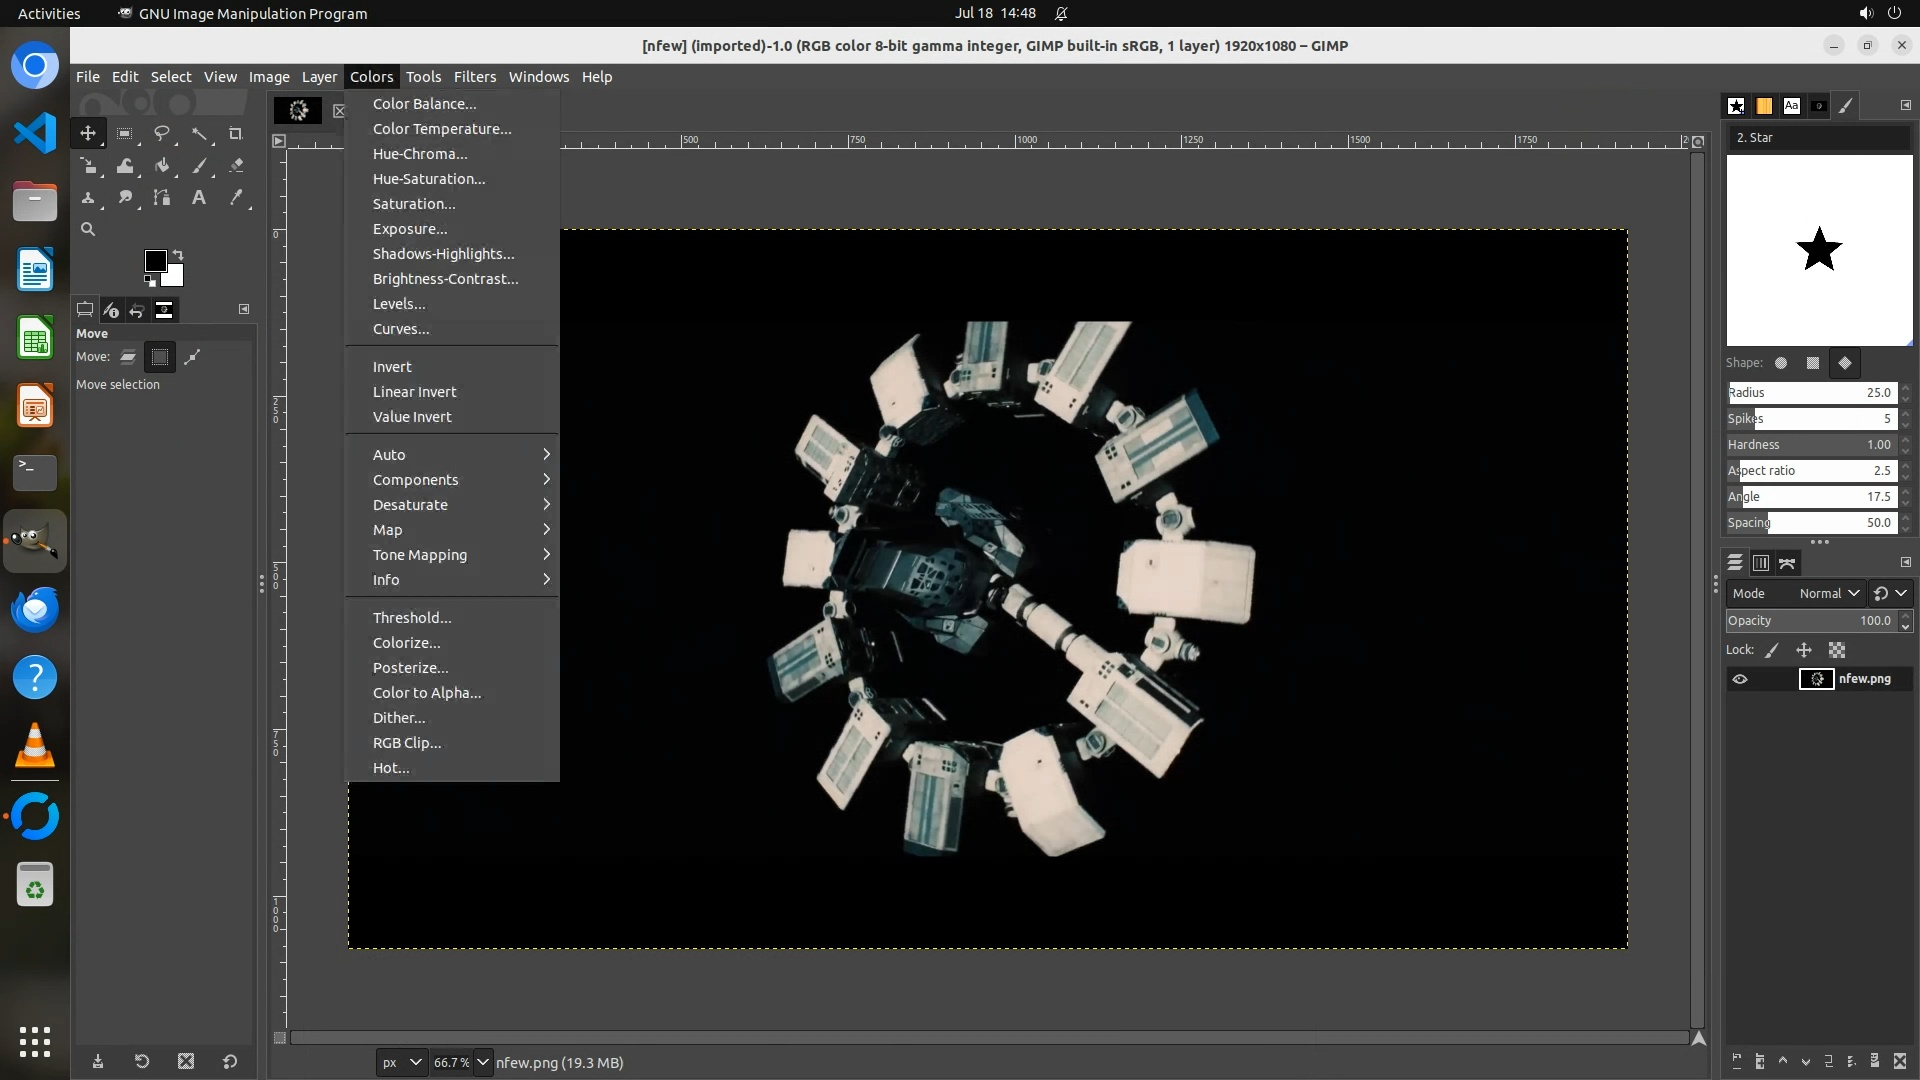This screenshot has width=1920, height=1080.
Task: Choose Hue-Saturation from Colors menu
Action: coord(429,179)
